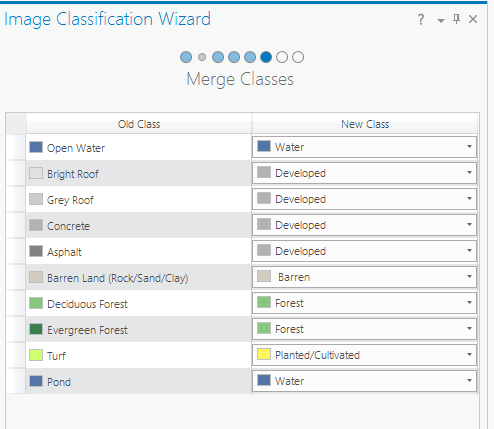494x429 pixels.
Task: Toggle the auto-hide pin icon
Action: pyautogui.click(x=457, y=19)
